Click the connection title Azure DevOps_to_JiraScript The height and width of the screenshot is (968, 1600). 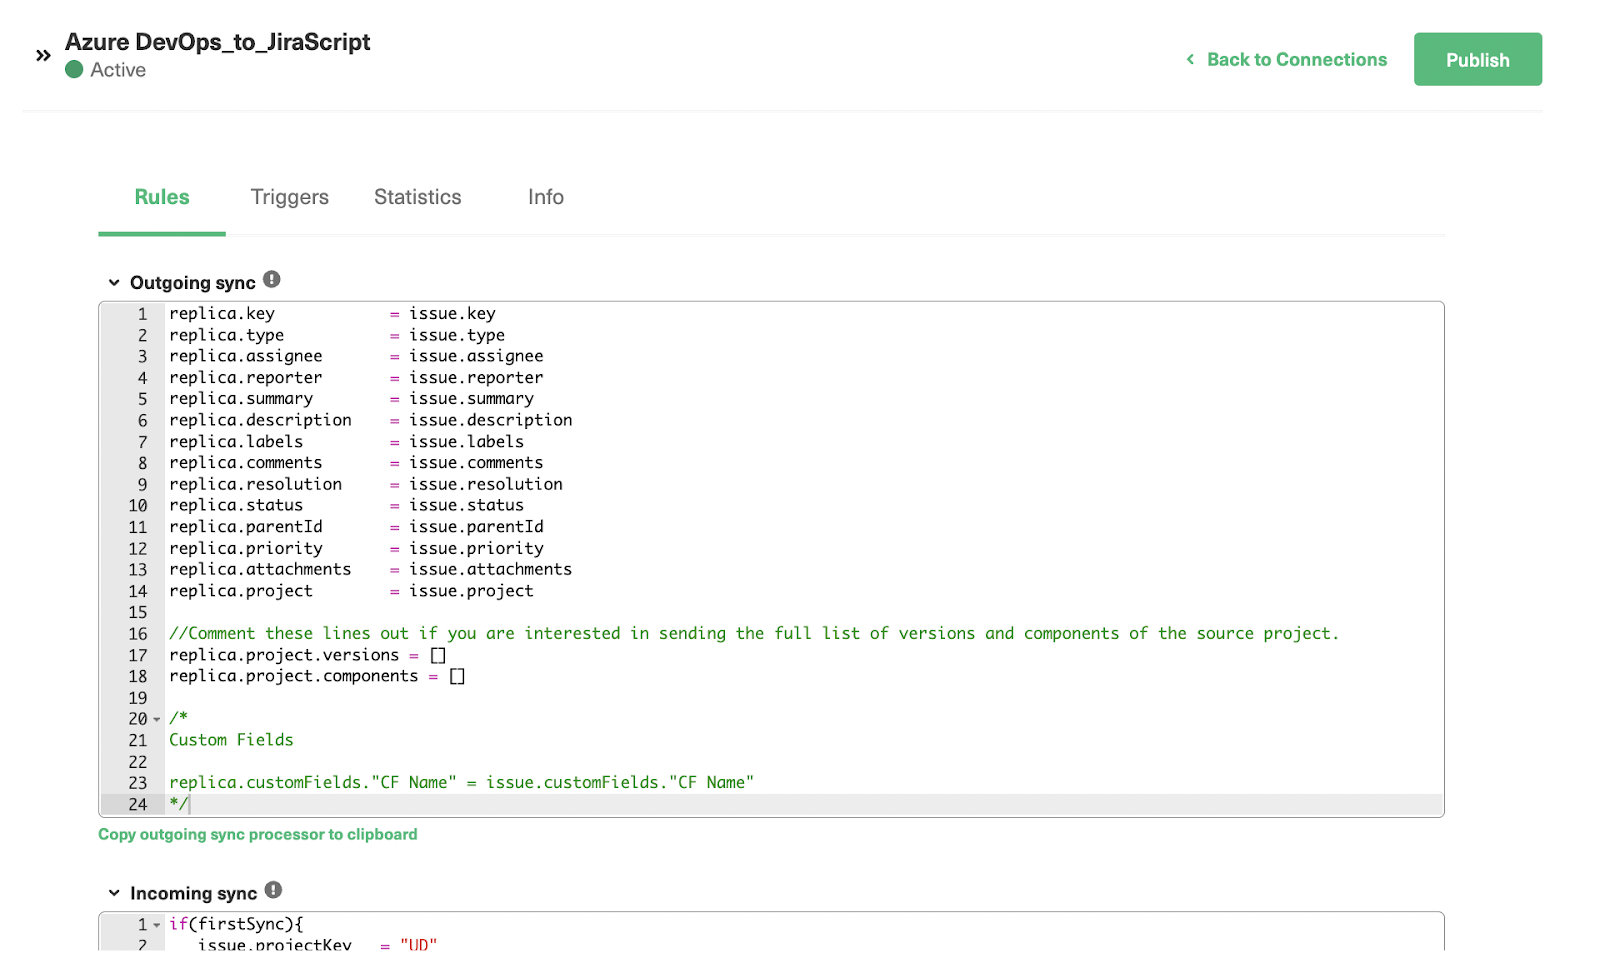pyautogui.click(x=218, y=42)
